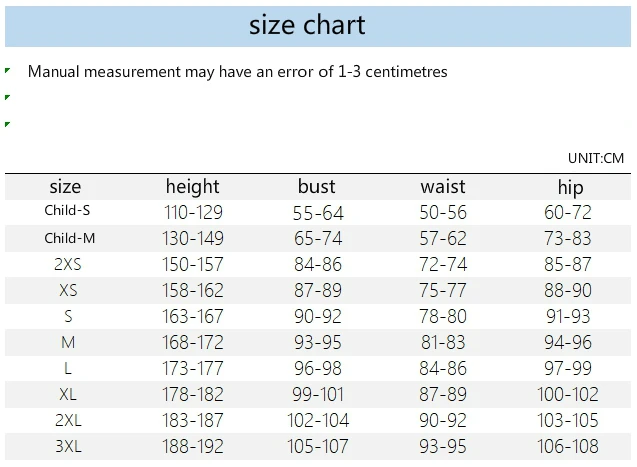Screen dimensions: 637x467
Task: Select the XL hip value 100-102
Action: (568, 394)
